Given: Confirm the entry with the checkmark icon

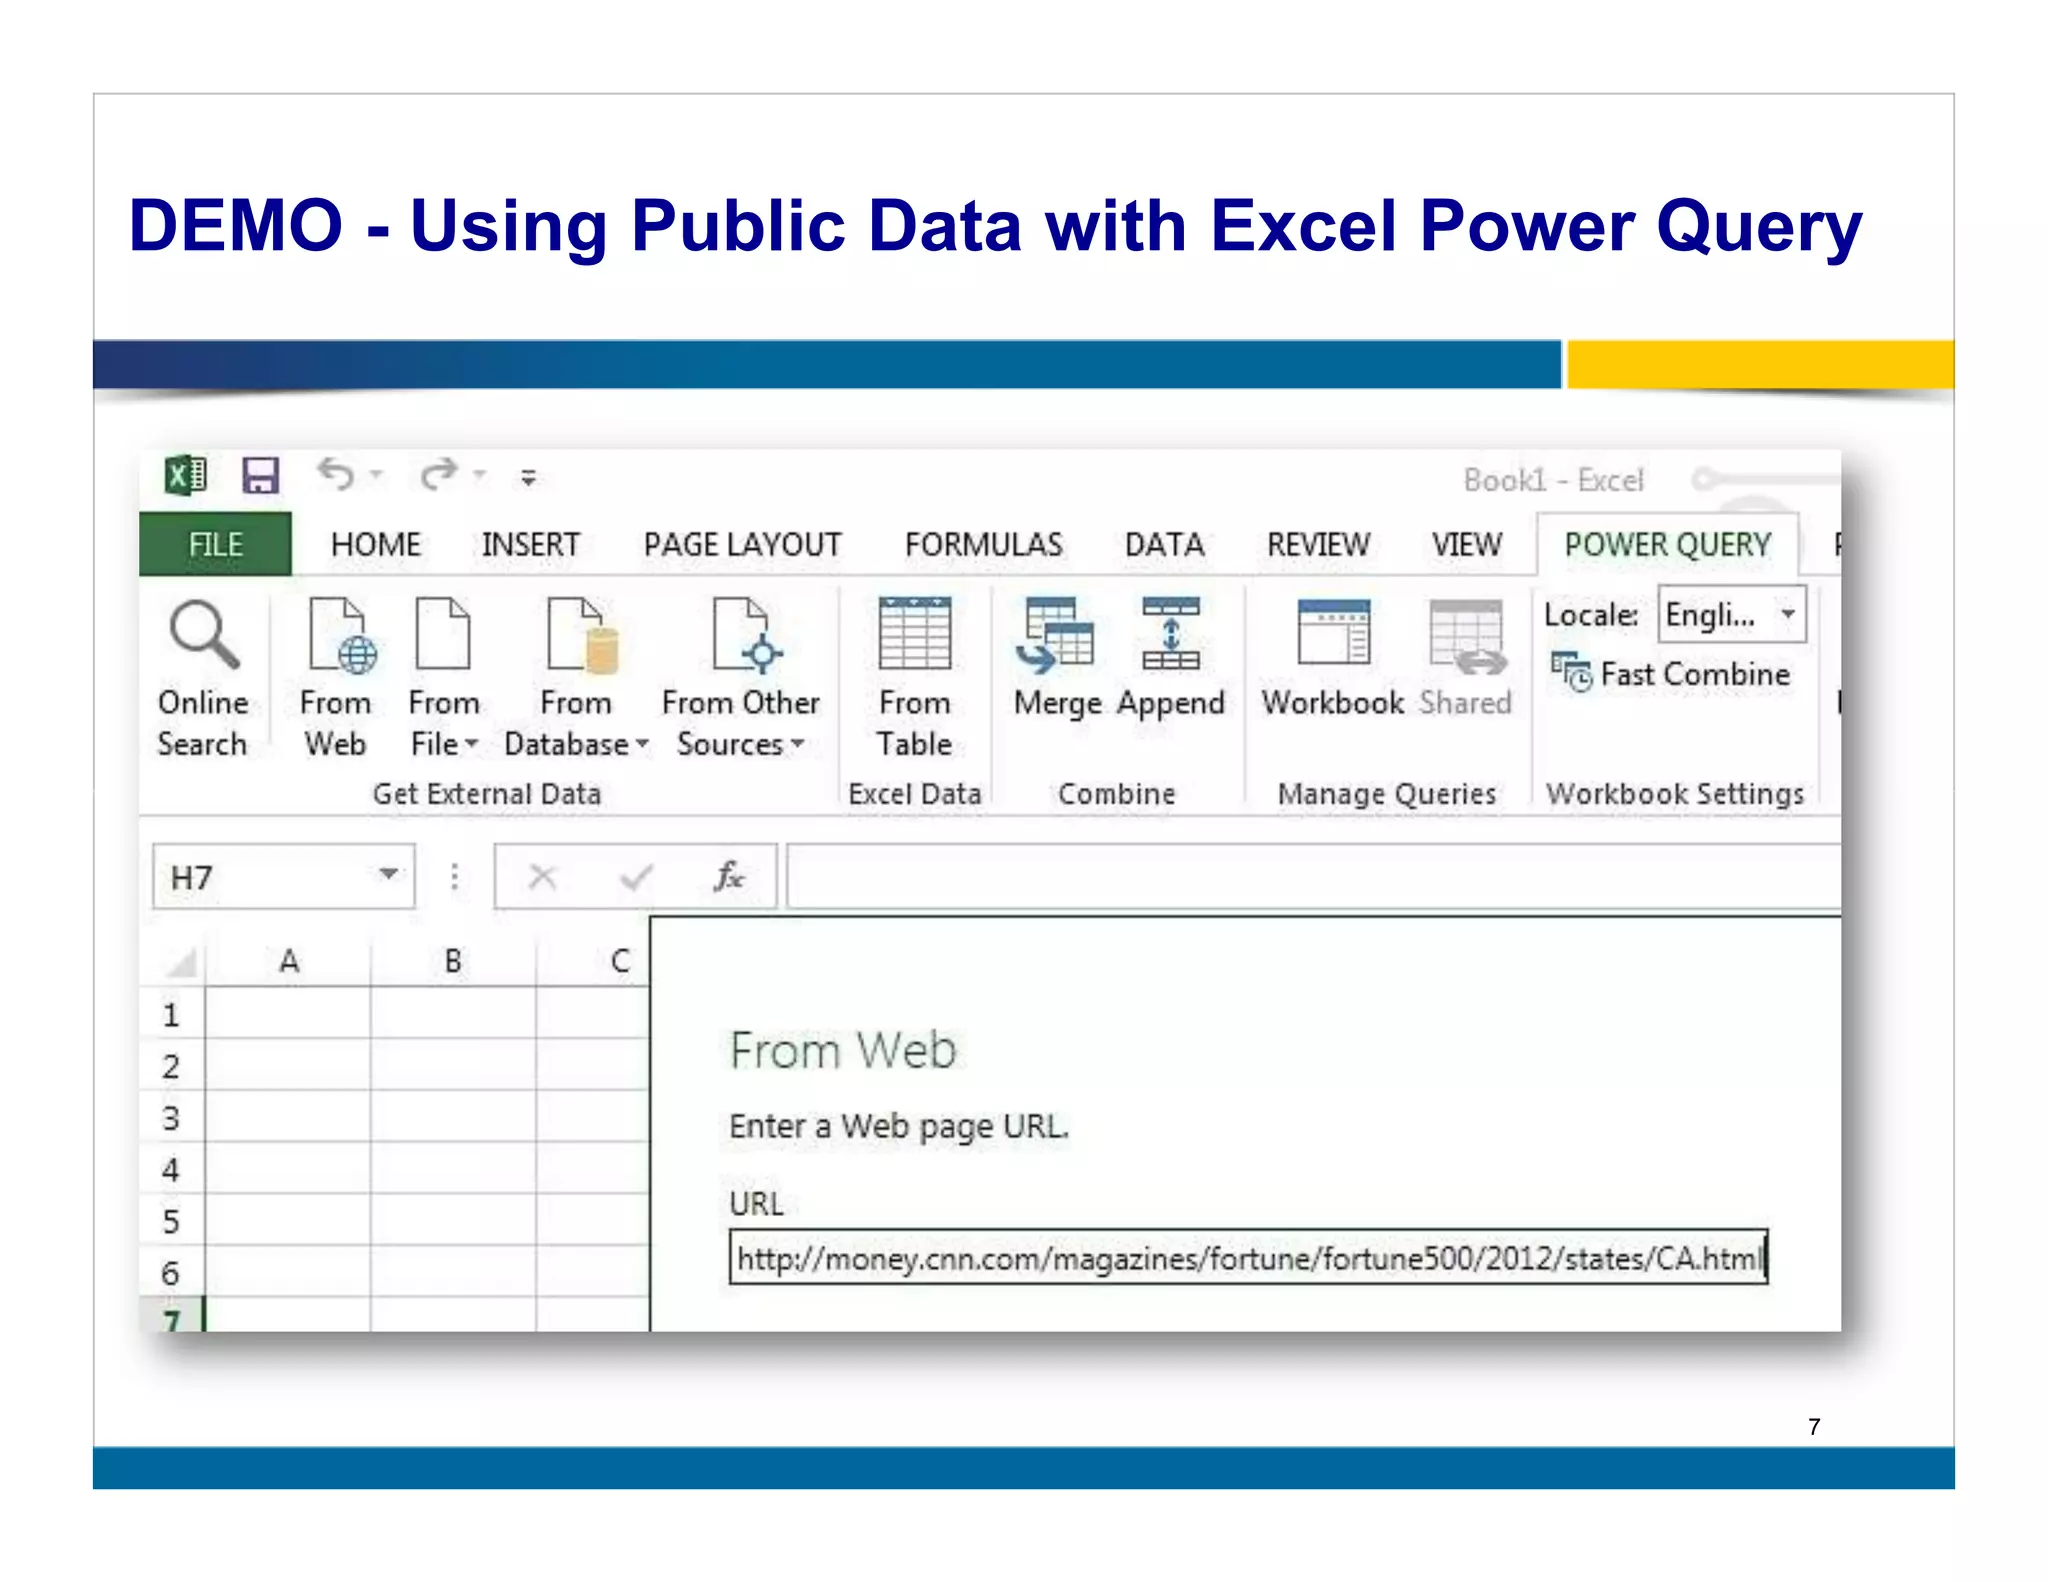Looking at the screenshot, I should 636,878.
